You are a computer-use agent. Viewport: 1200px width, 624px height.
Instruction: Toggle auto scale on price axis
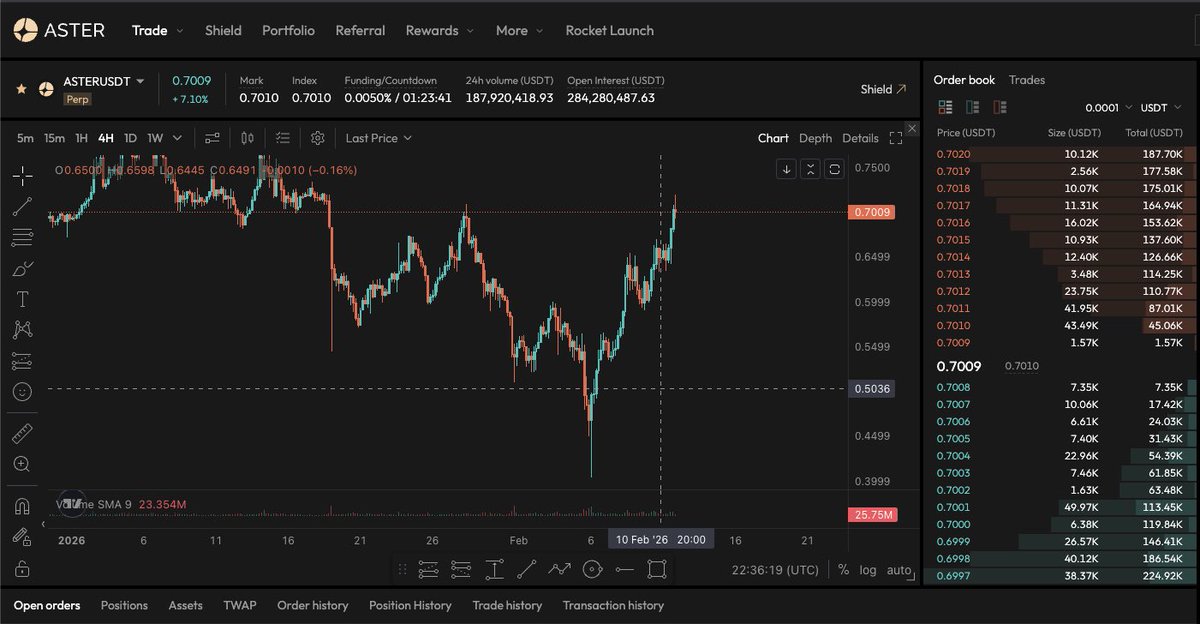click(x=899, y=570)
